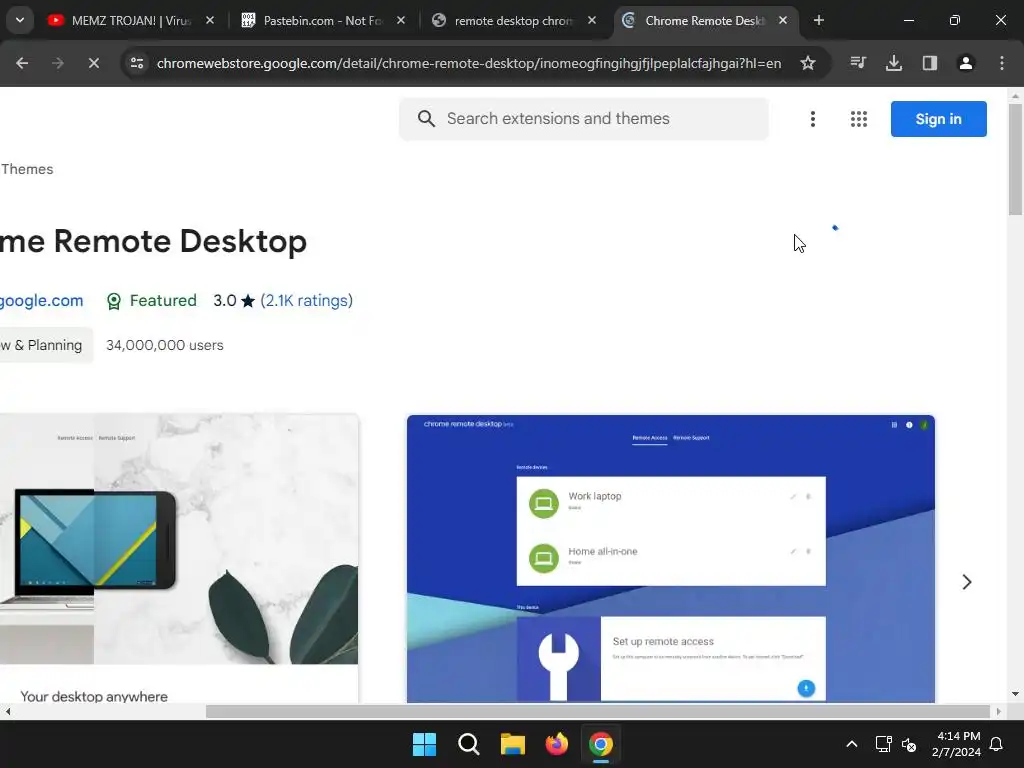Click the search magnifier icon in web store

click(x=426, y=119)
